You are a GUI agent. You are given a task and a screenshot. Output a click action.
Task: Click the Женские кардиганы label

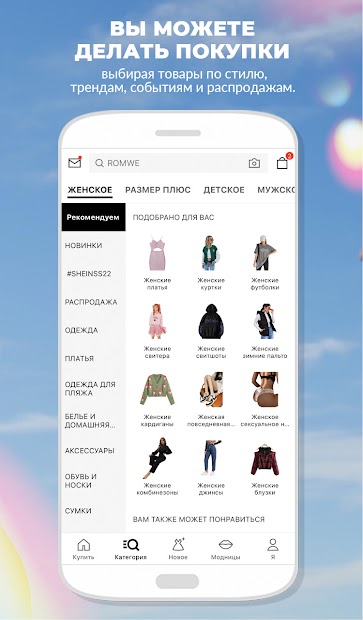[x=157, y=421]
